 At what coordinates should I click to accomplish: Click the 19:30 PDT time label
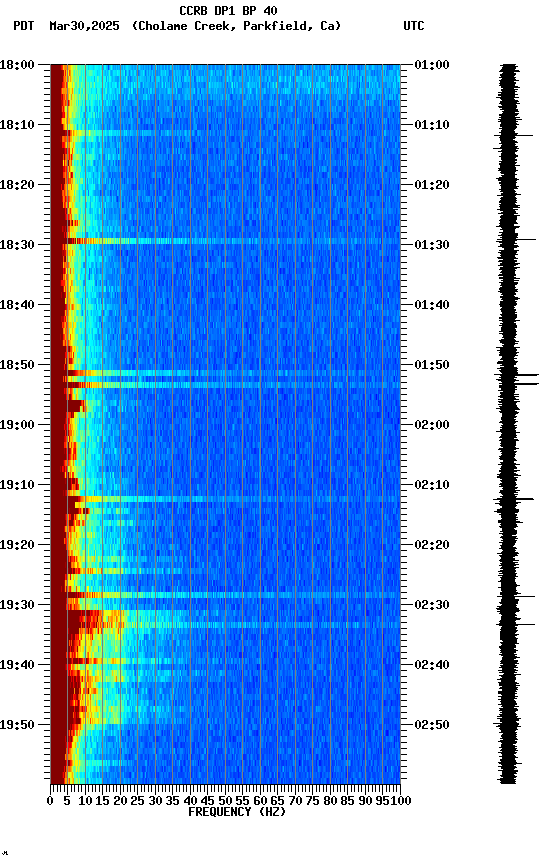17,605
